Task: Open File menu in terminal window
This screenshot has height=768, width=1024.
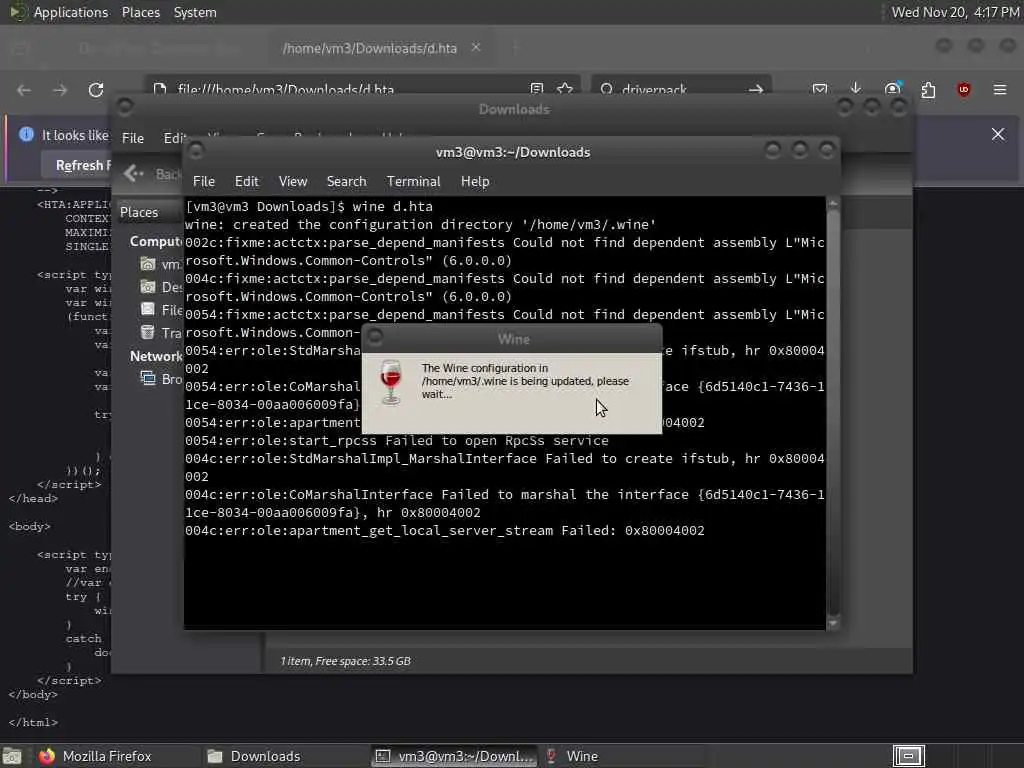Action: pyautogui.click(x=204, y=182)
